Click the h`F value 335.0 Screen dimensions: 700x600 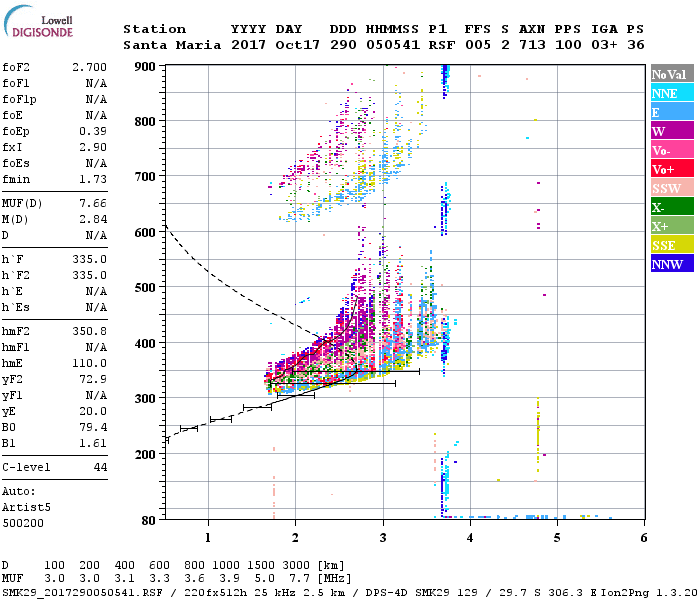click(x=90, y=259)
